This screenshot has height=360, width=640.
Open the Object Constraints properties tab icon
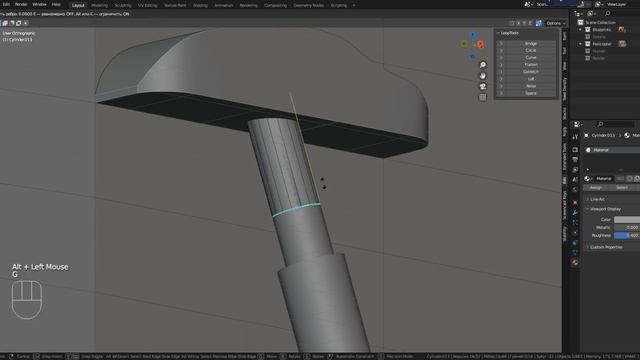click(575, 243)
